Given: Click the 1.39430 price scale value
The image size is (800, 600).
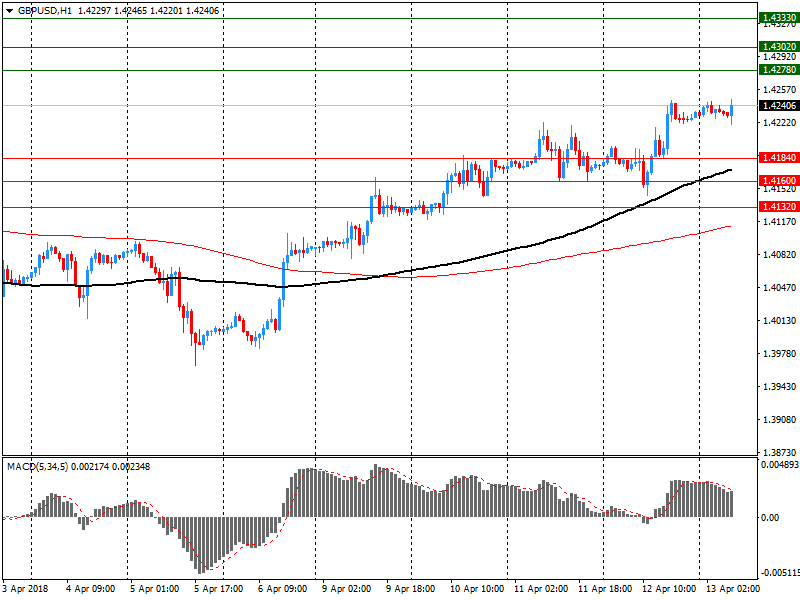Looking at the screenshot, I should pos(779,387).
